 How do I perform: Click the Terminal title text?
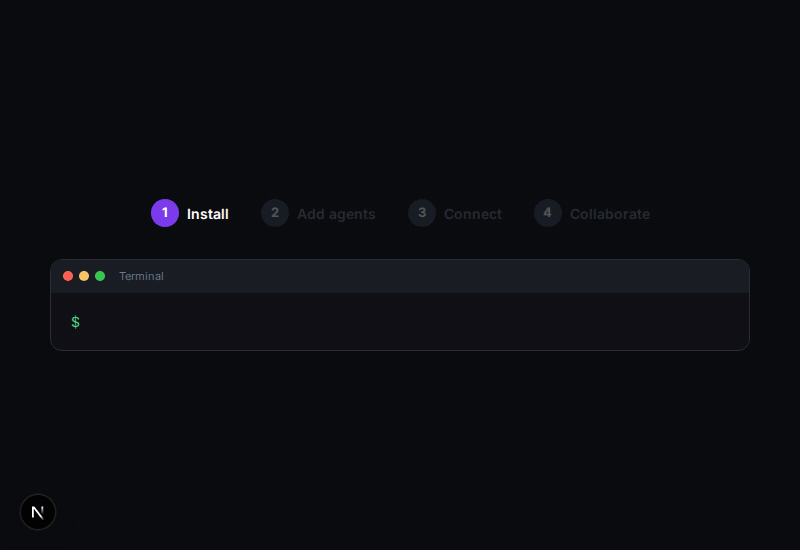click(141, 276)
